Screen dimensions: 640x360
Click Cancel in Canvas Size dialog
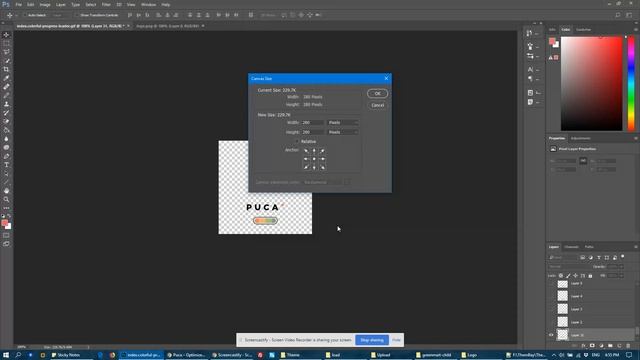tap(378, 105)
